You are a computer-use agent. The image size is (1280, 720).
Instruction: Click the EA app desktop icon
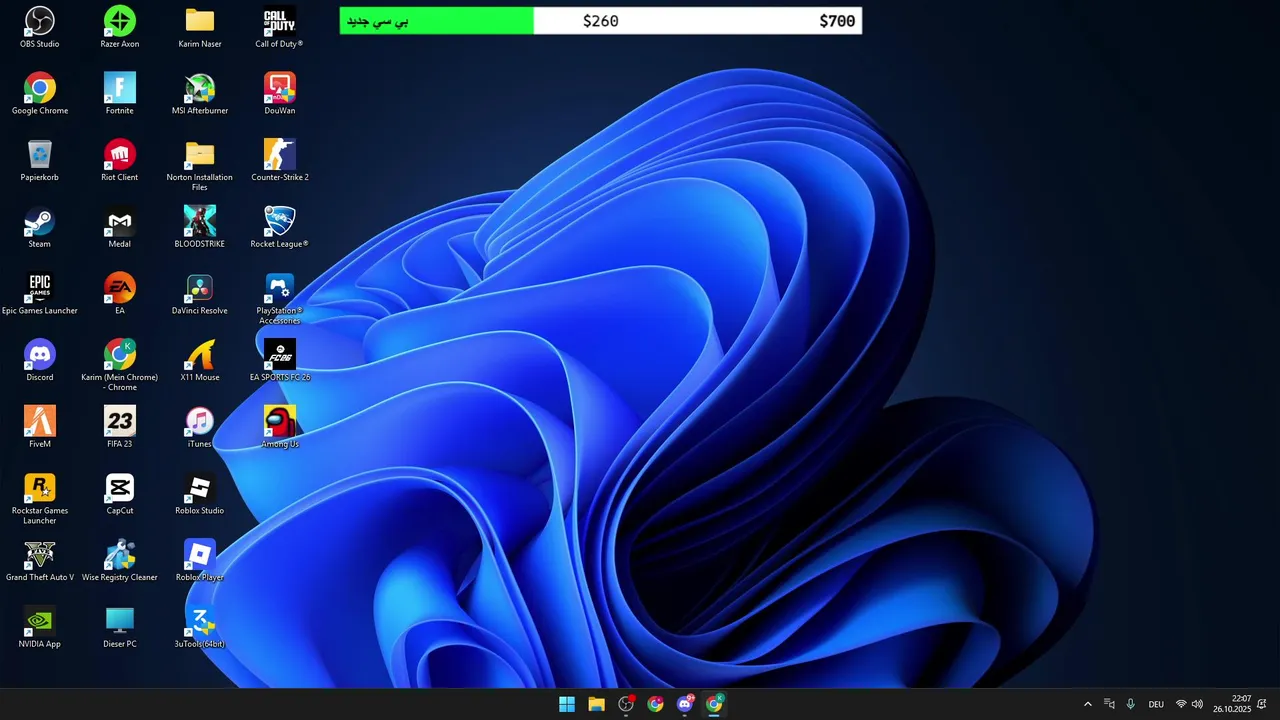tap(120, 294)
